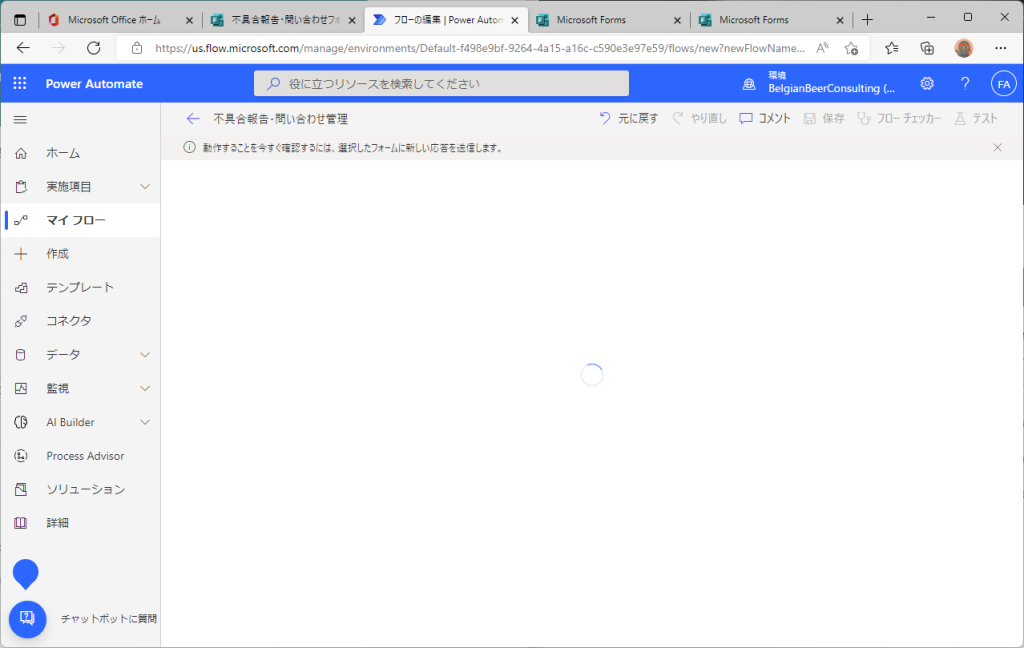Click the flow name 不具合報告・問い合わせ管理
This screenshot has height=648, width=1024.
coord(280,119)
